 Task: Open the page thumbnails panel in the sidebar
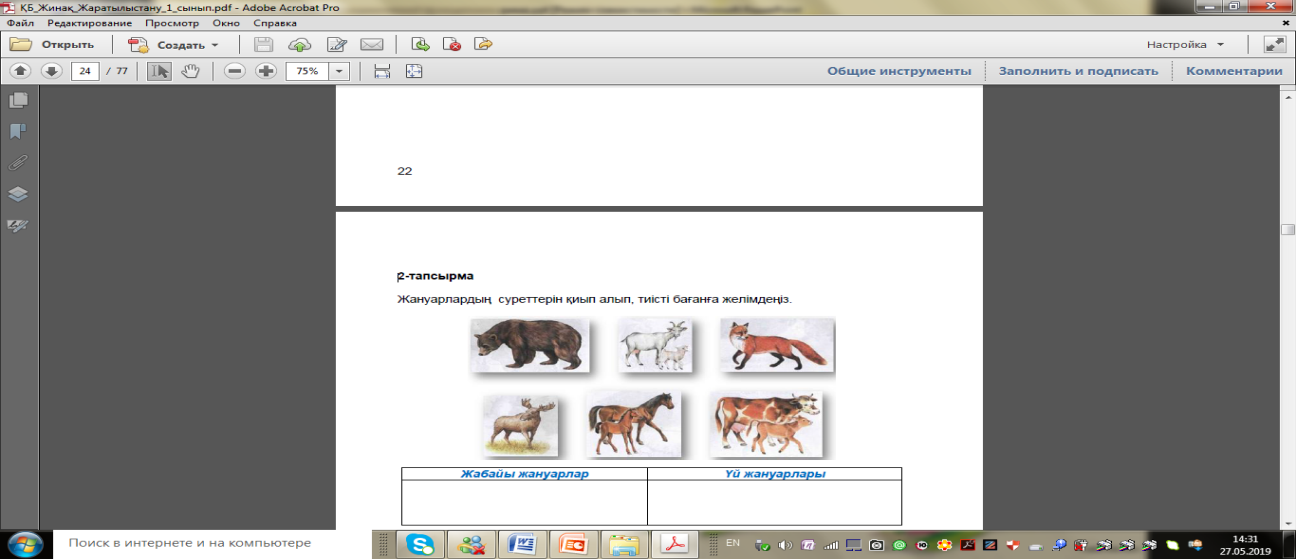pyautogui.click(x=18, y=100)
